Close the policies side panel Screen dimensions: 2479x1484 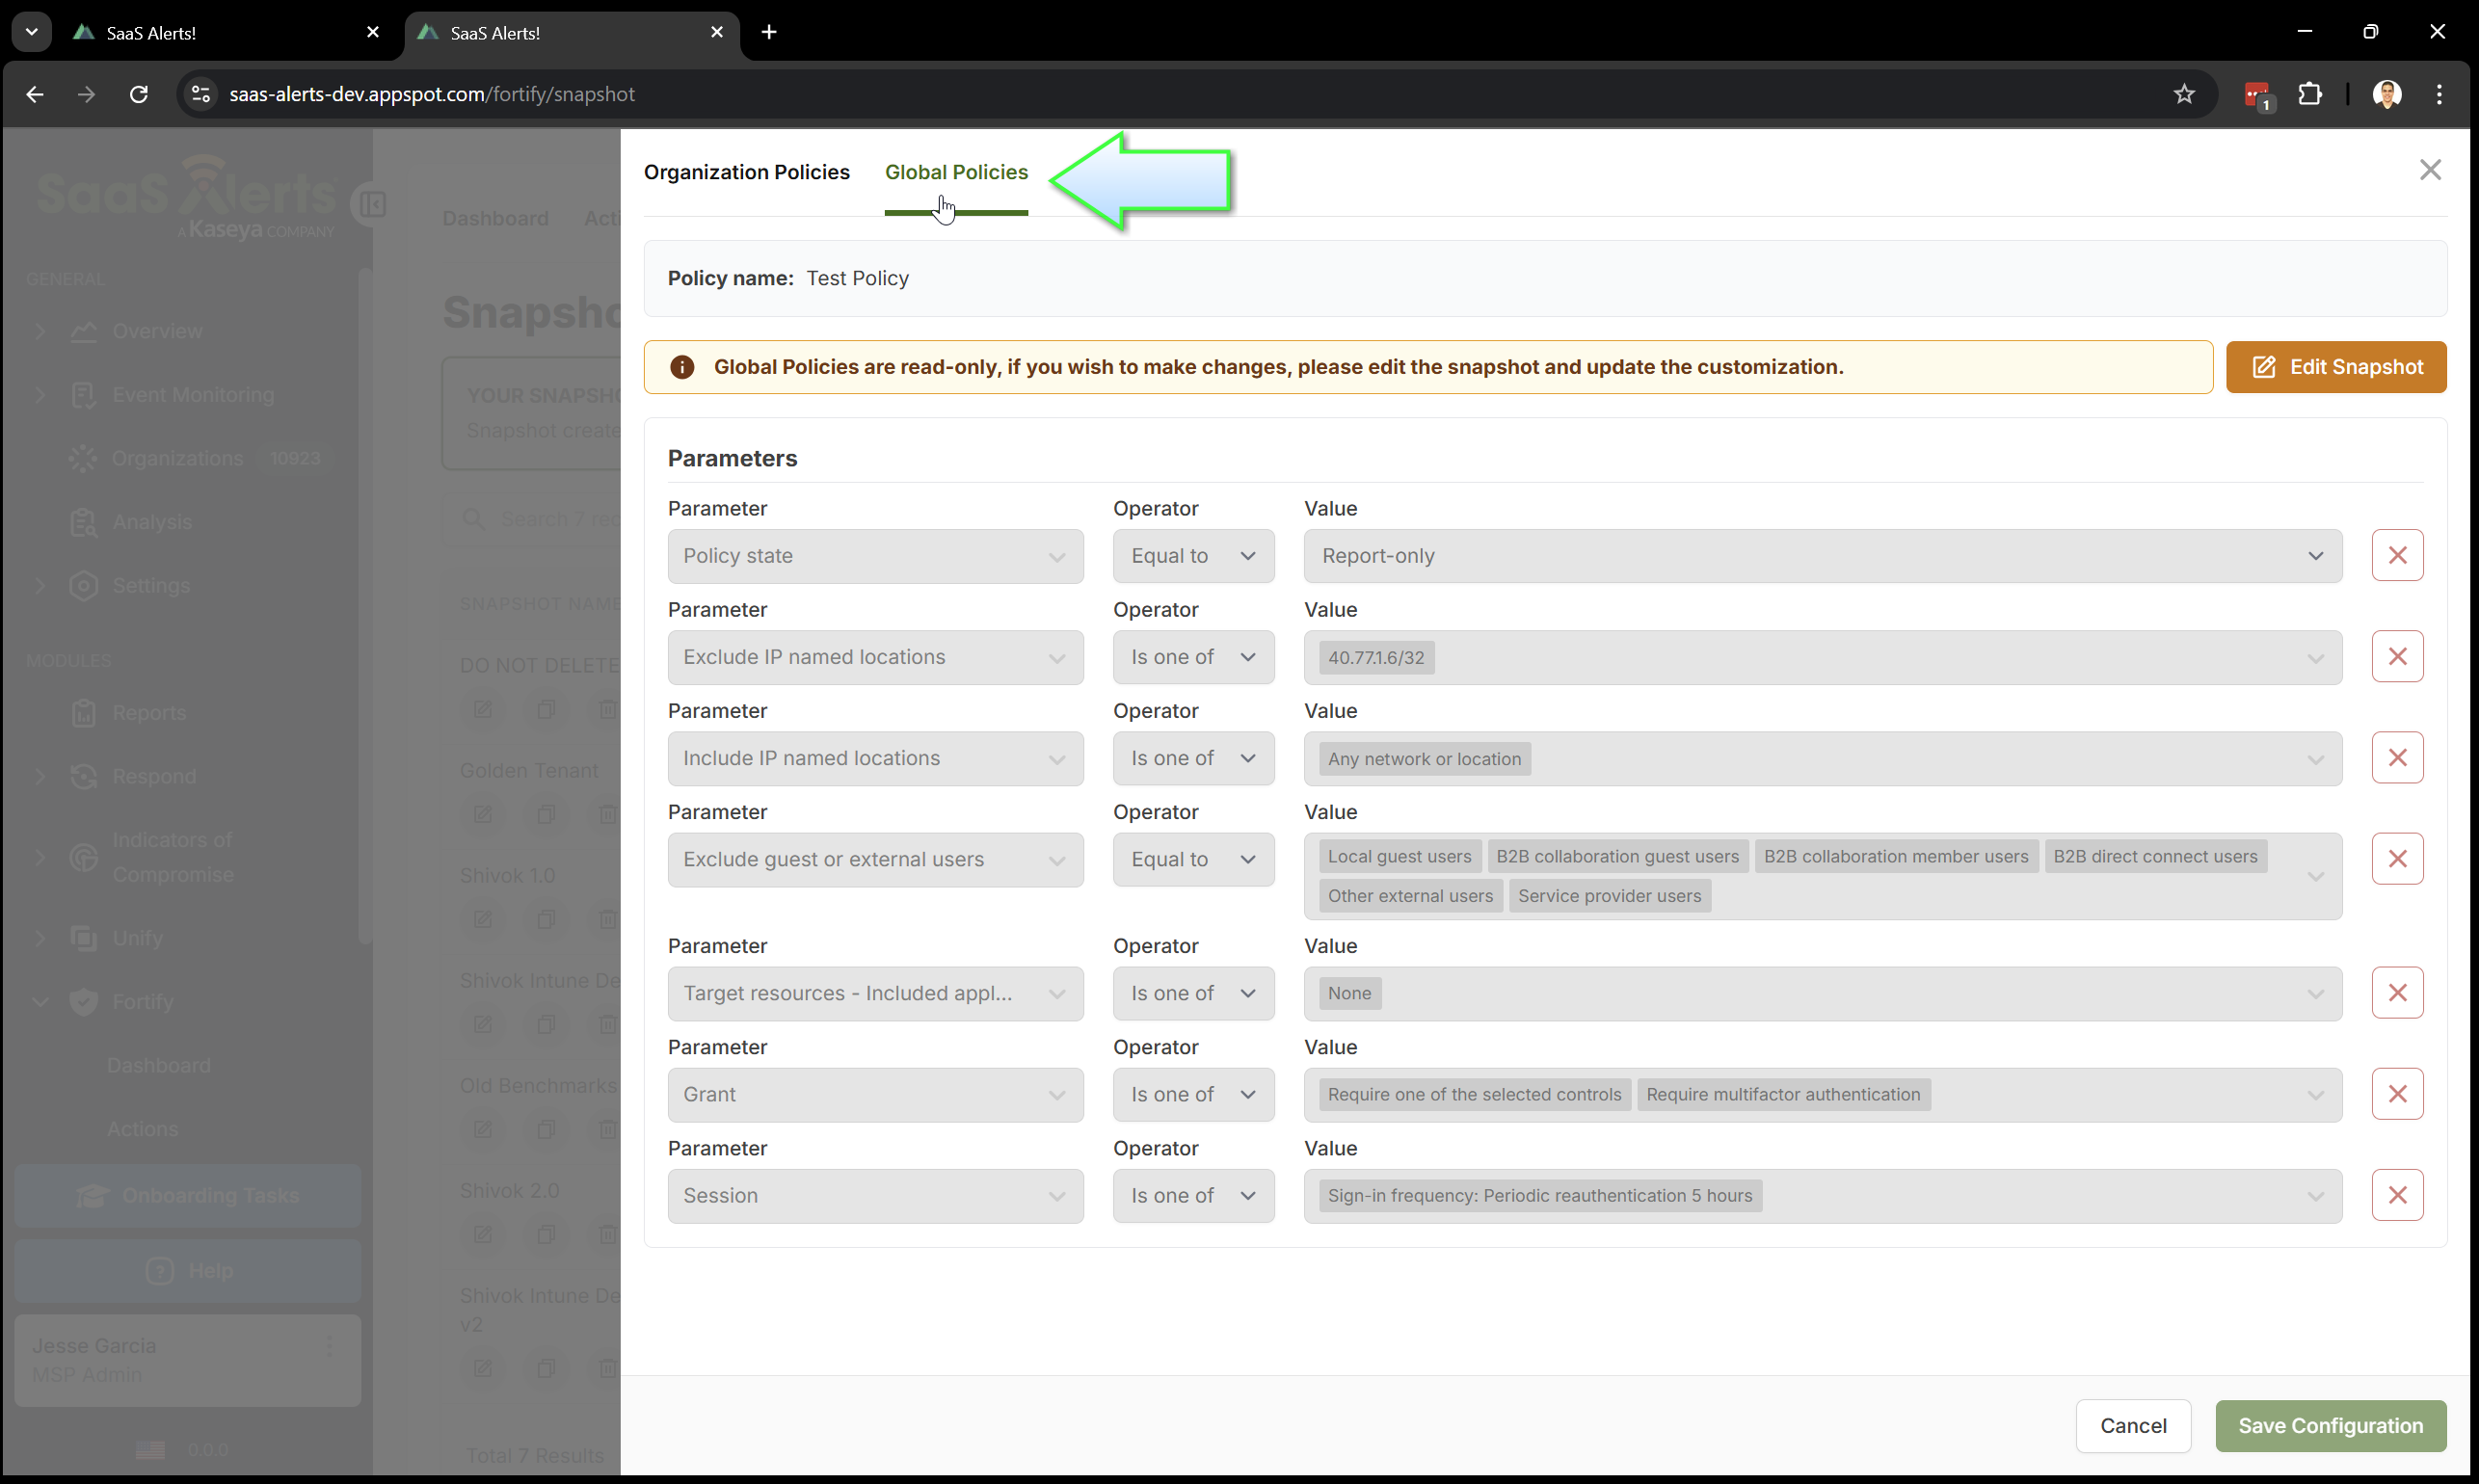click(2430, 170)
